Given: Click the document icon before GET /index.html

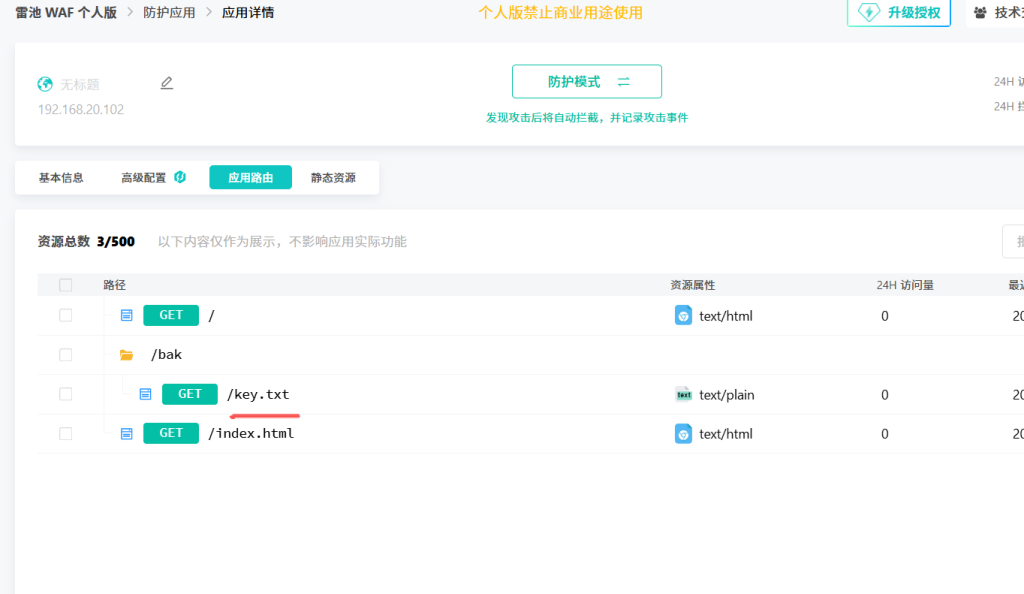Looking at the screenshot, I should (126, 434).
